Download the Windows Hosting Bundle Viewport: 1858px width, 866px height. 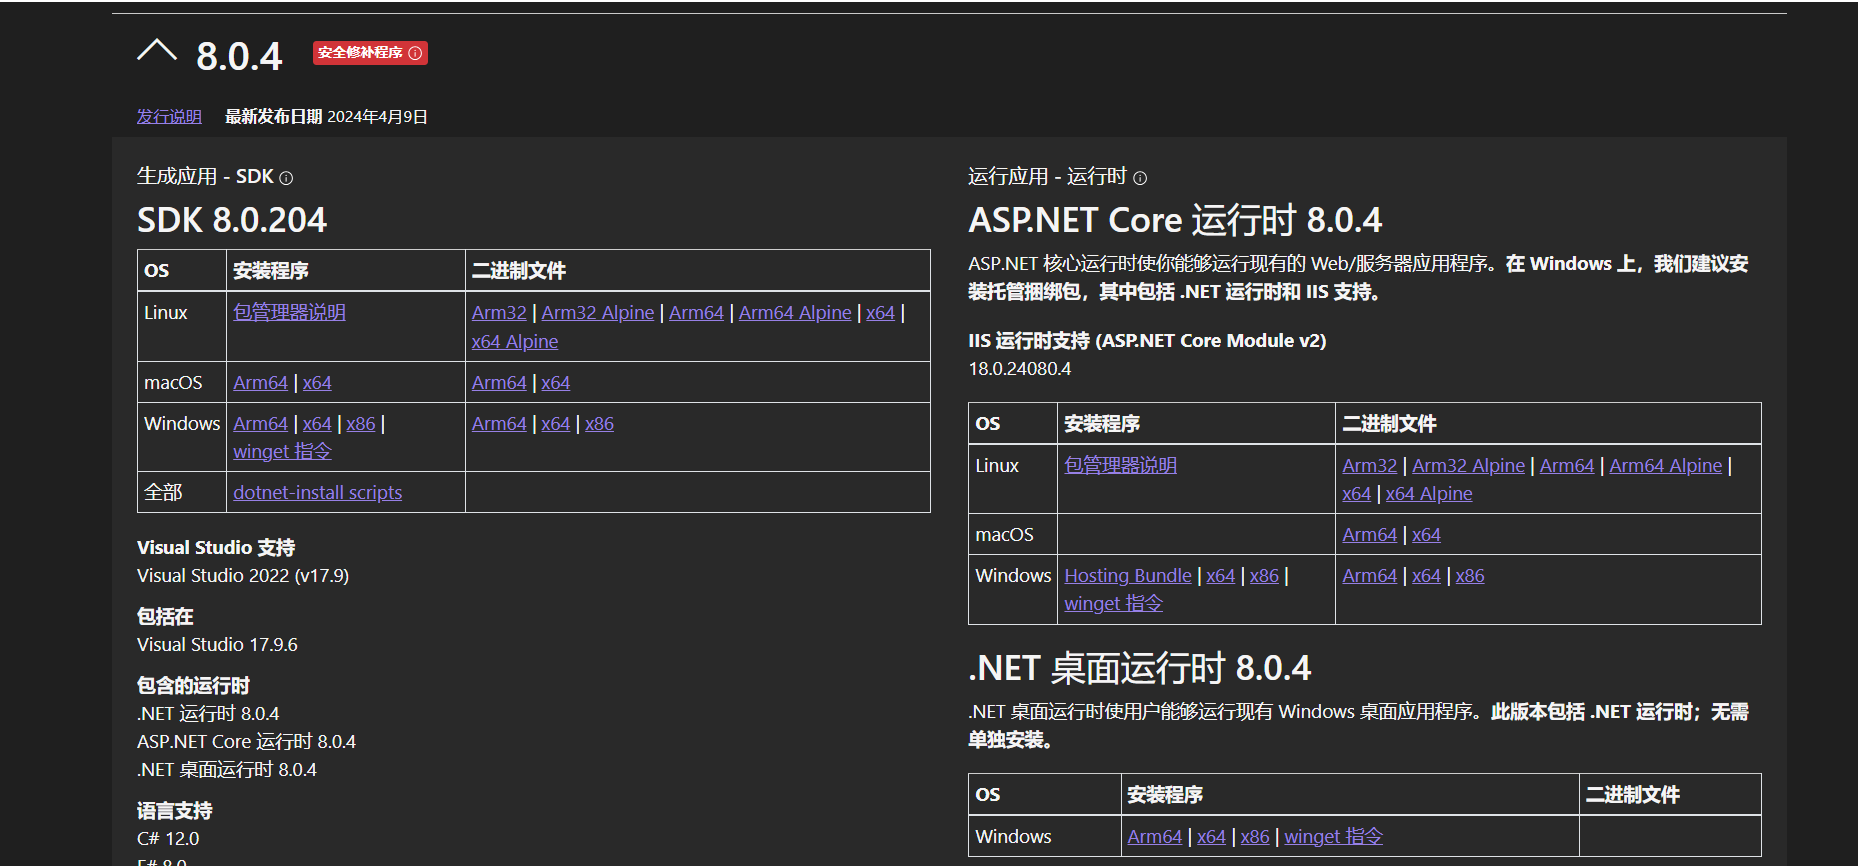pos(1128,575)
